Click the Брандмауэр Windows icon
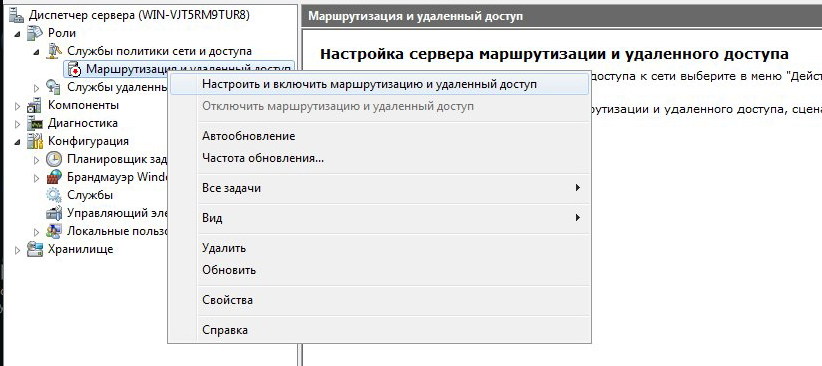 pyautogui.click(x=55, y=177)
